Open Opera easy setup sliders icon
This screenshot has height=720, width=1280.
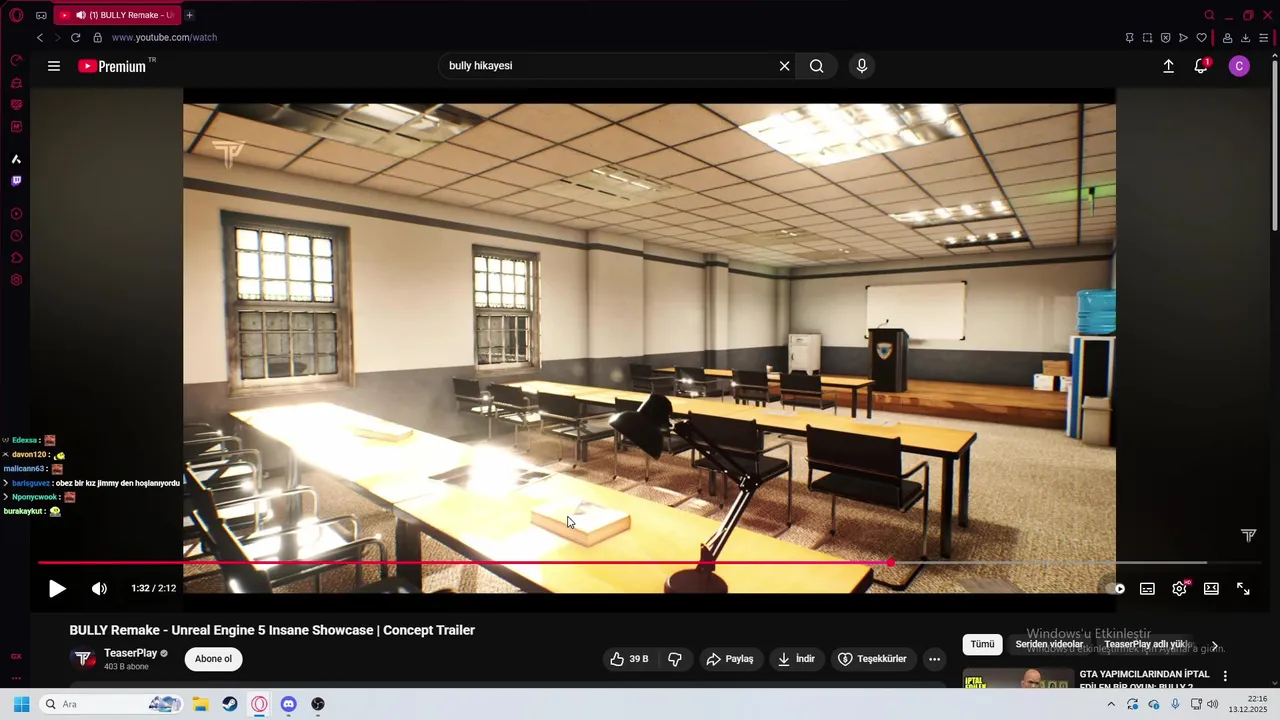coord(1264,38)
